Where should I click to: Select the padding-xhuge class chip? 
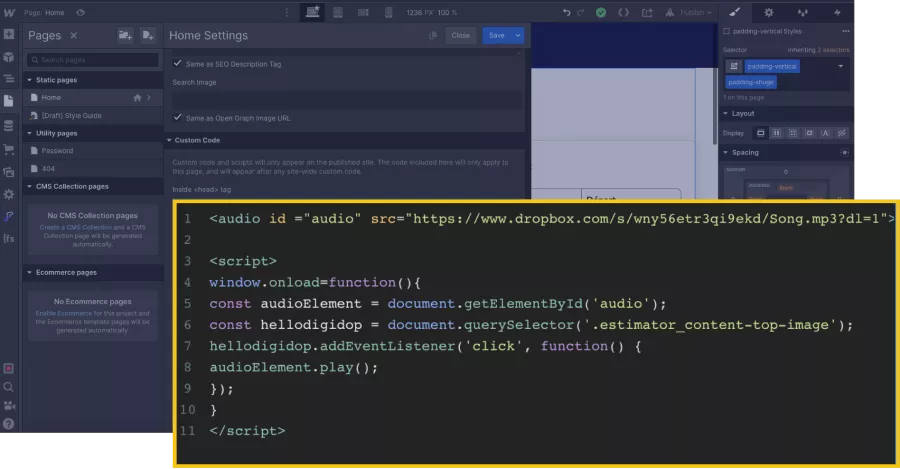tap(751, 82)
